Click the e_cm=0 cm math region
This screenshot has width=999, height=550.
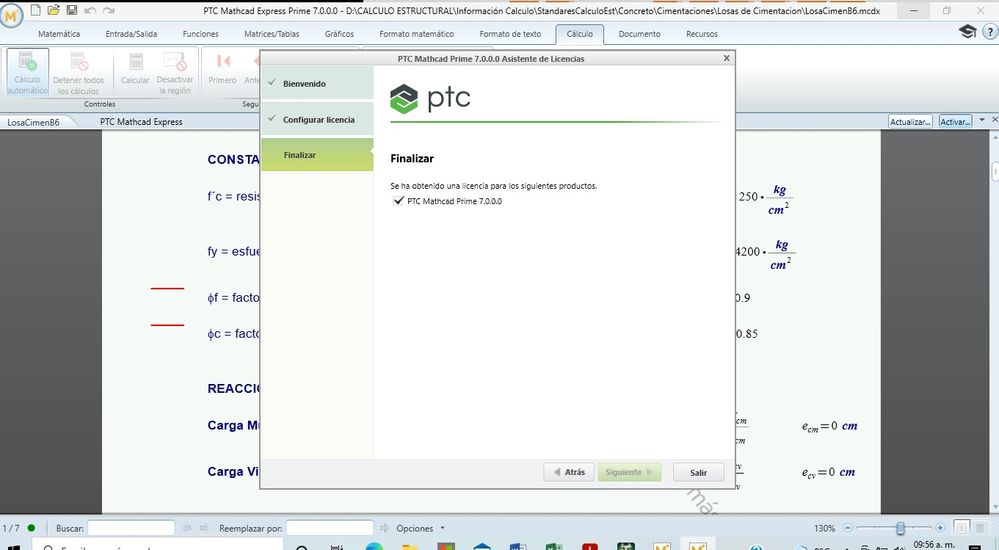point(830,426)
